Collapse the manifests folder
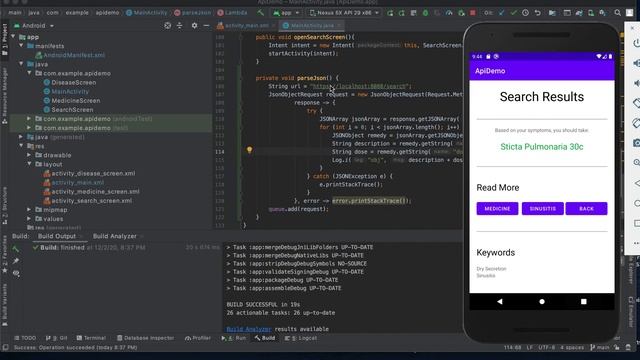Image resolution: width=640 pixels, height=360 pixels. point(21,46)
